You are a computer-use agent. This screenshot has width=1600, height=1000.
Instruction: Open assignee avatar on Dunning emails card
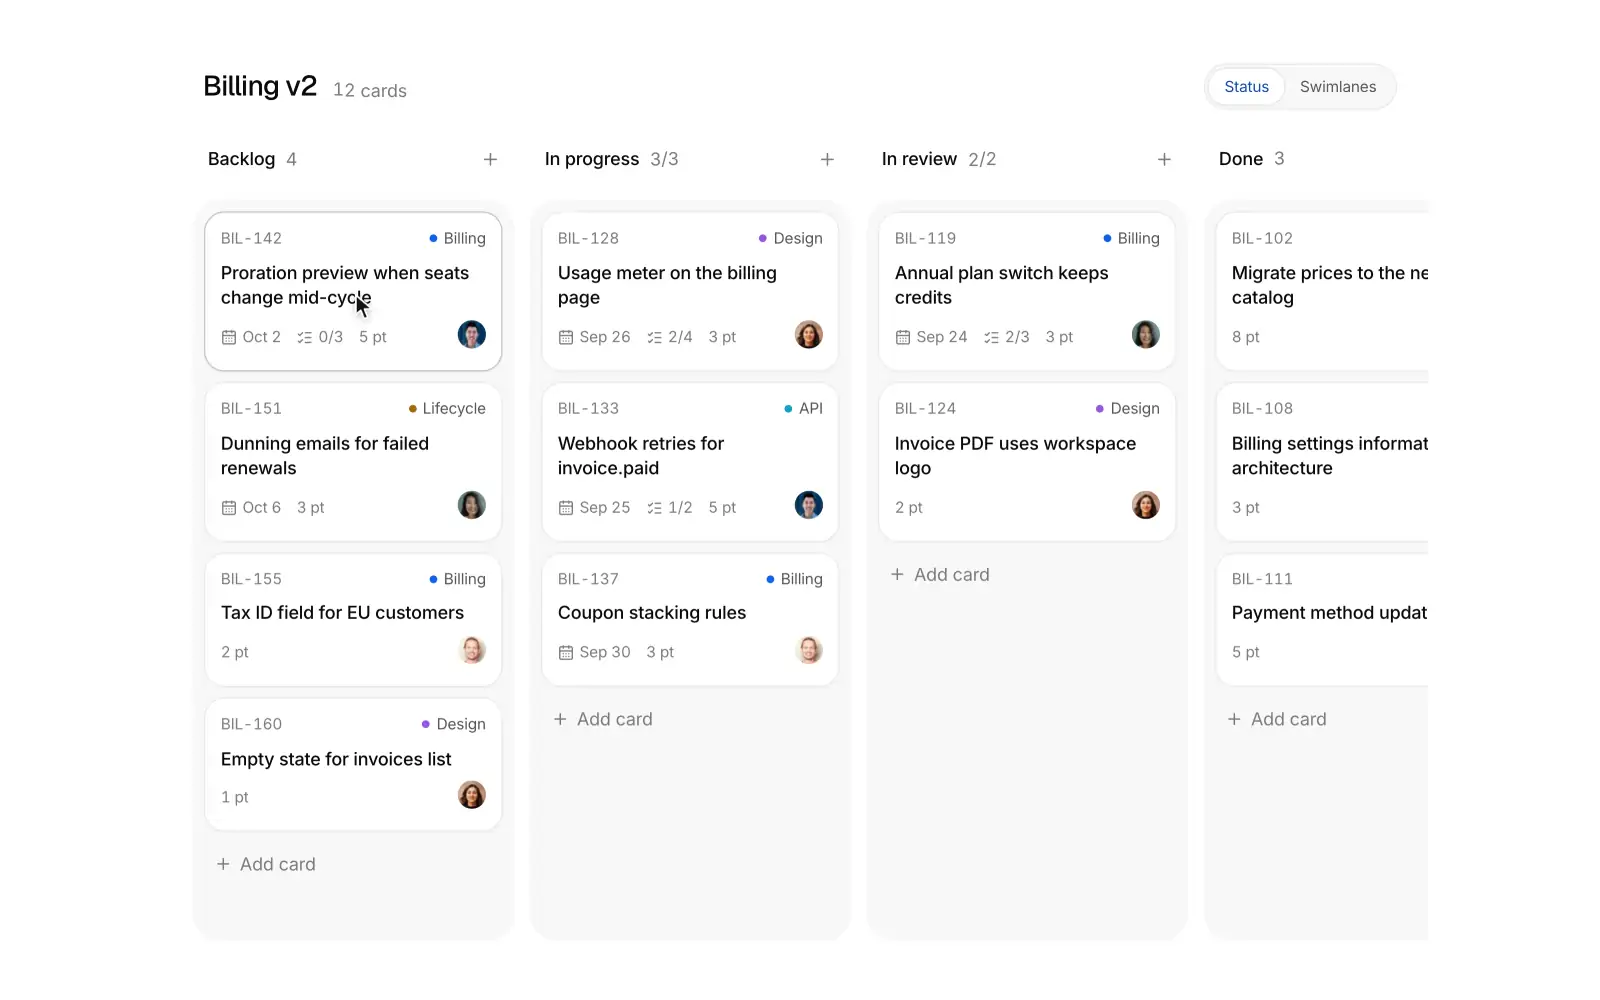tap(472, 505)
